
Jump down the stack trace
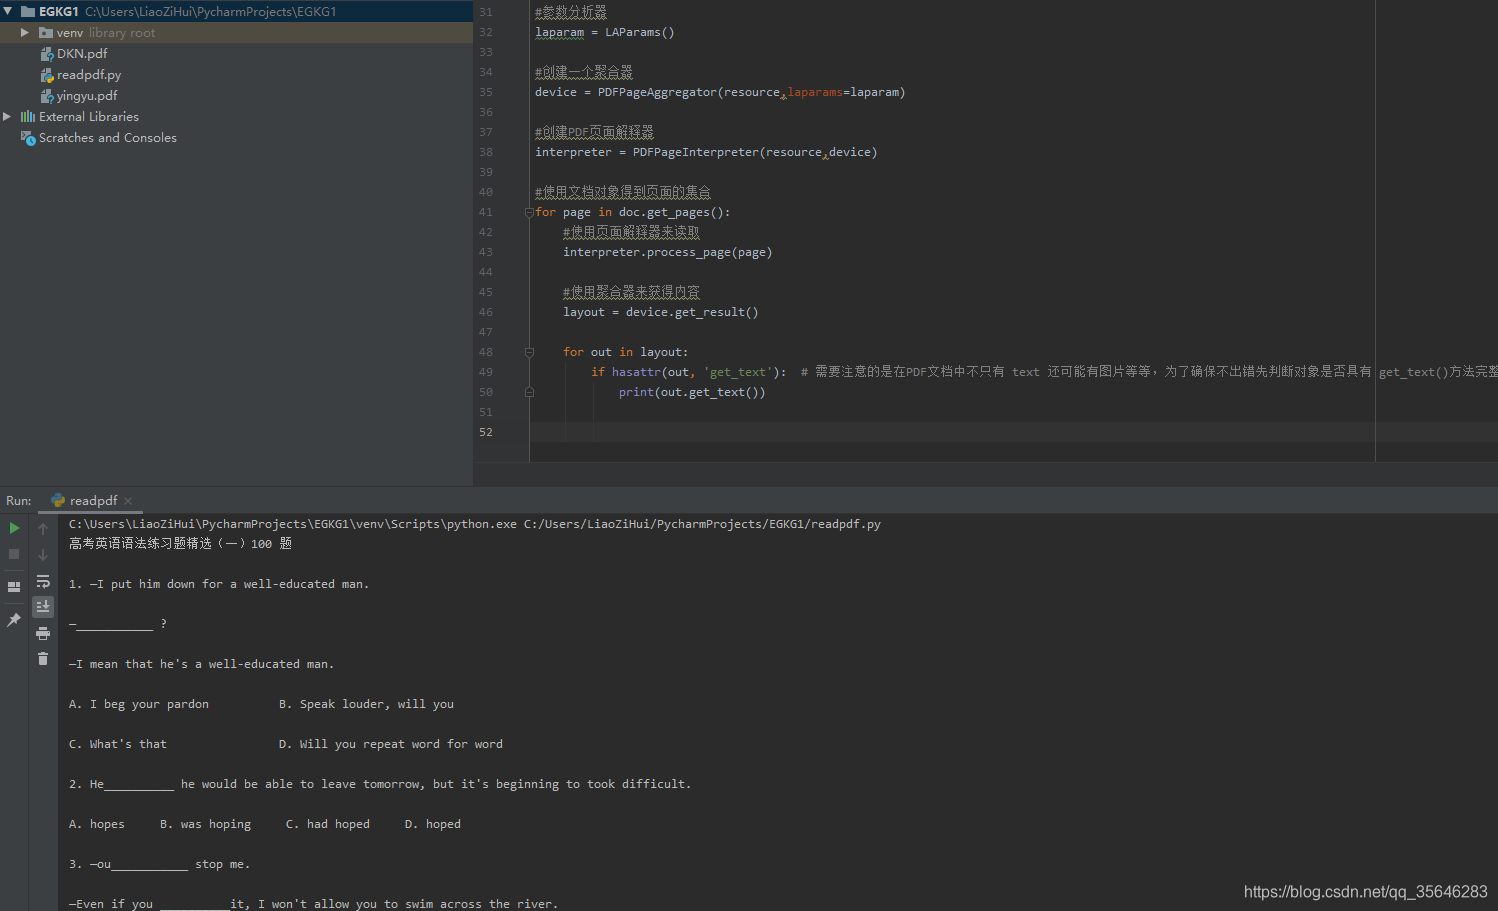43,553
